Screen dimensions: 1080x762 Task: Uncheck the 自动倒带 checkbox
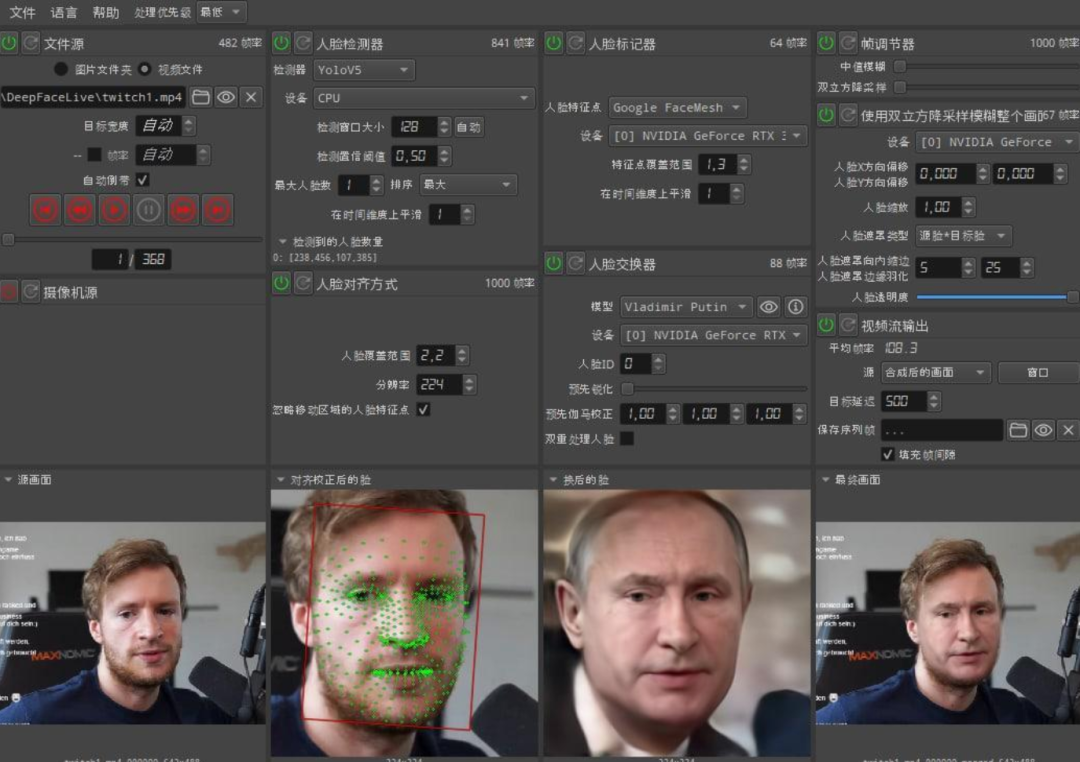point(143,180)
